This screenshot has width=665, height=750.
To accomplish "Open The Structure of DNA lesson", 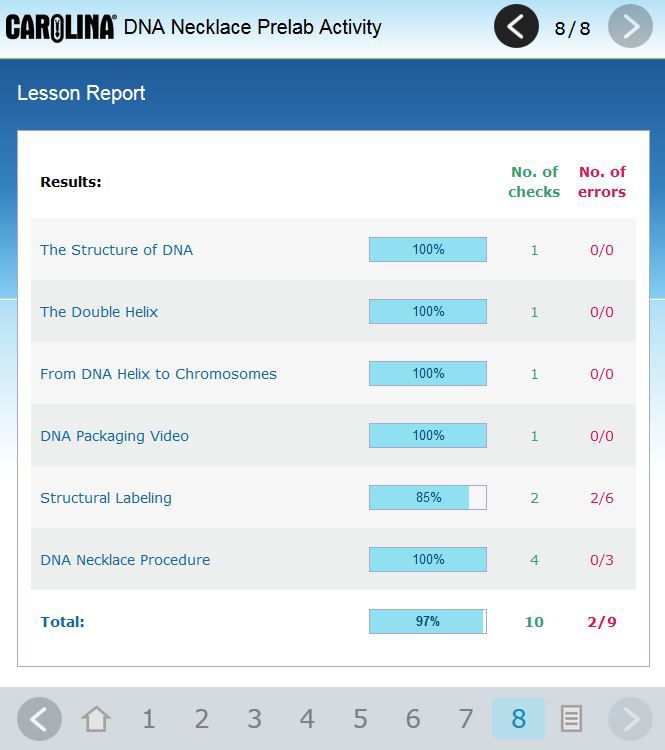I will pyautogui.click(x=116, y=250).
